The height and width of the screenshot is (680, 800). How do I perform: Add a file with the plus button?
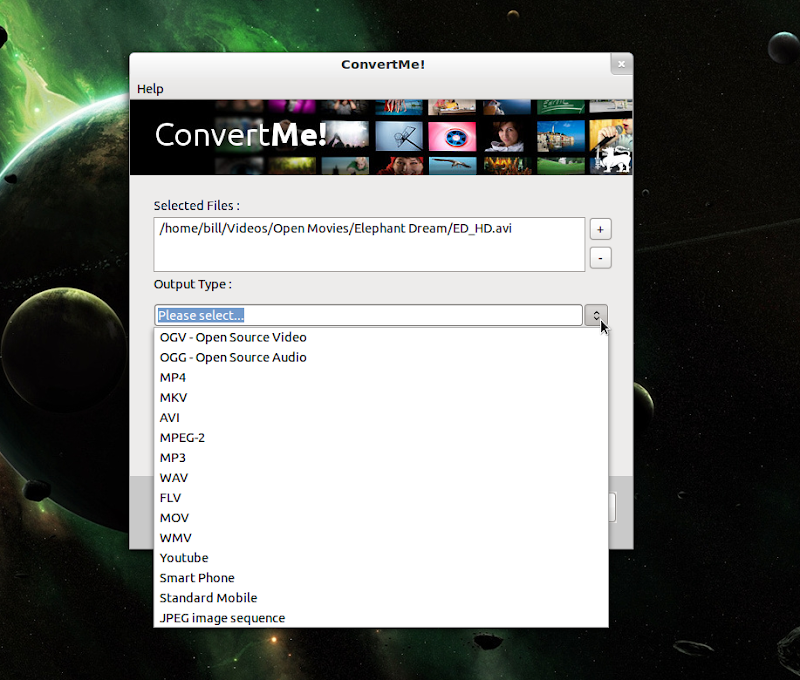600,230
